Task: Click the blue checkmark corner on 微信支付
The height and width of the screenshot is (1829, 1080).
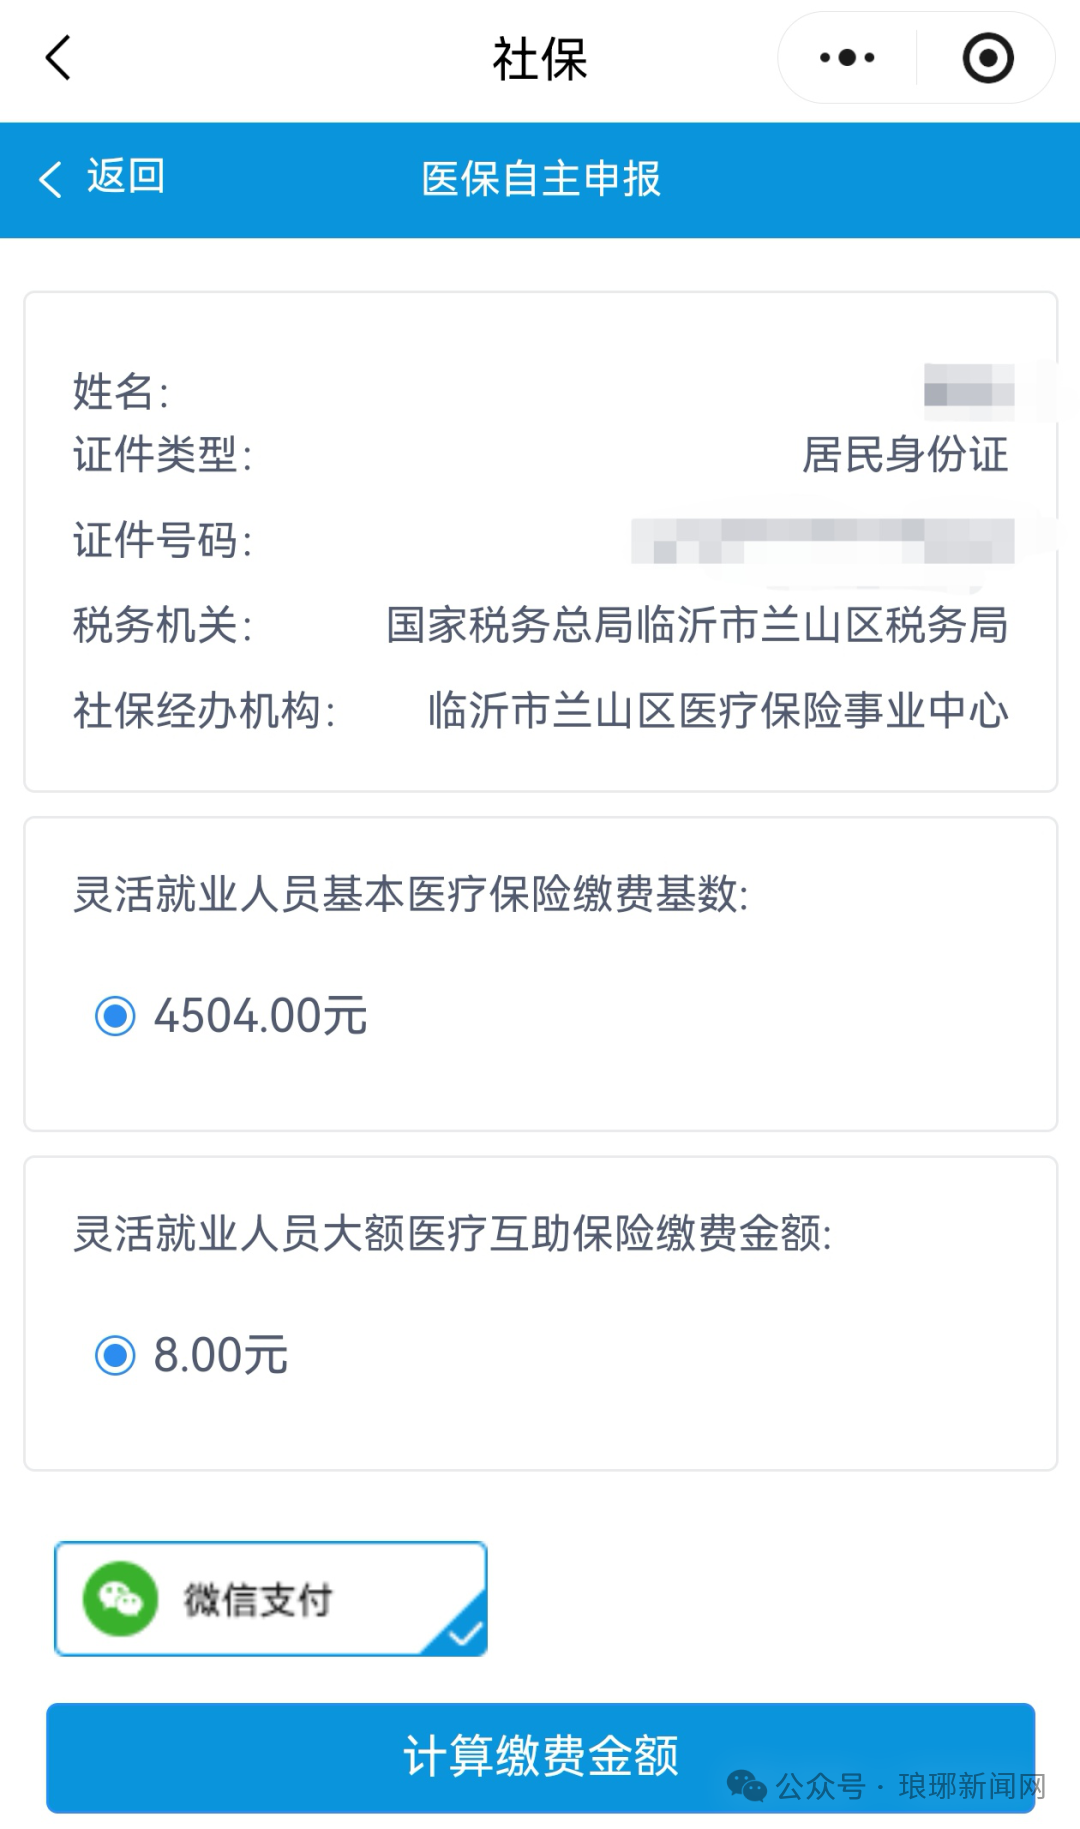Action: click(x=462, y=1632)
